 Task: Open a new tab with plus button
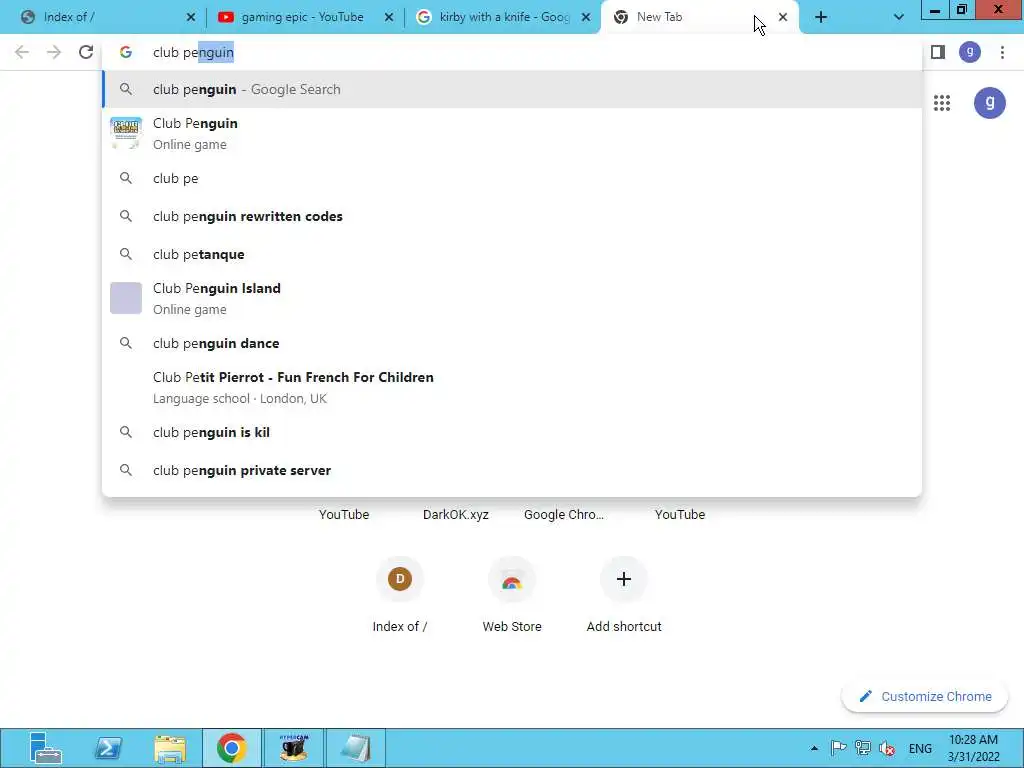click(x=821, y=18)
